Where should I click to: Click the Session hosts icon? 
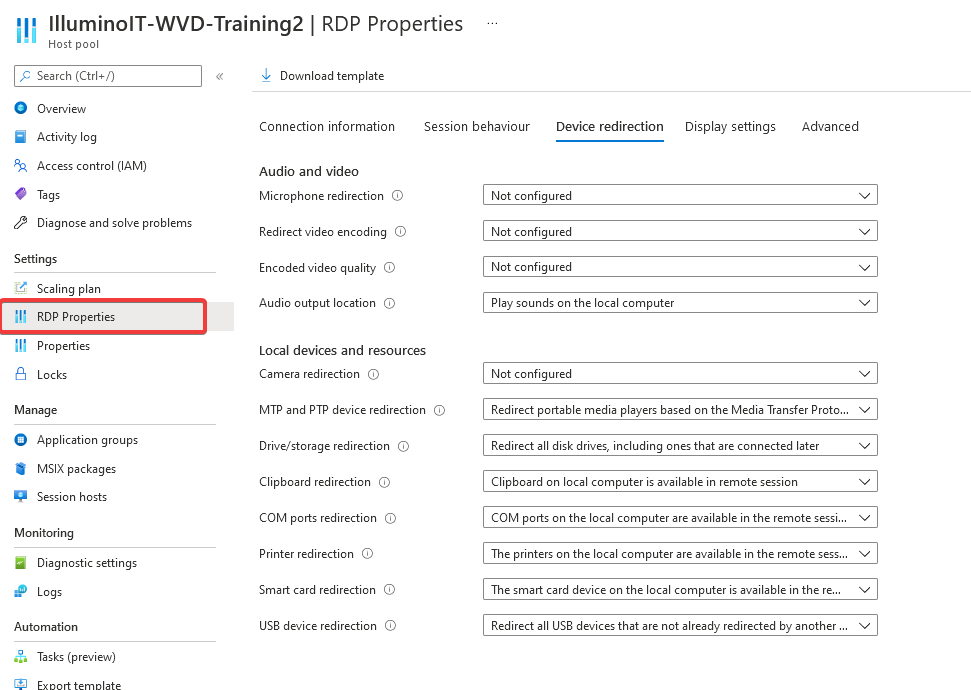(20, 496)
